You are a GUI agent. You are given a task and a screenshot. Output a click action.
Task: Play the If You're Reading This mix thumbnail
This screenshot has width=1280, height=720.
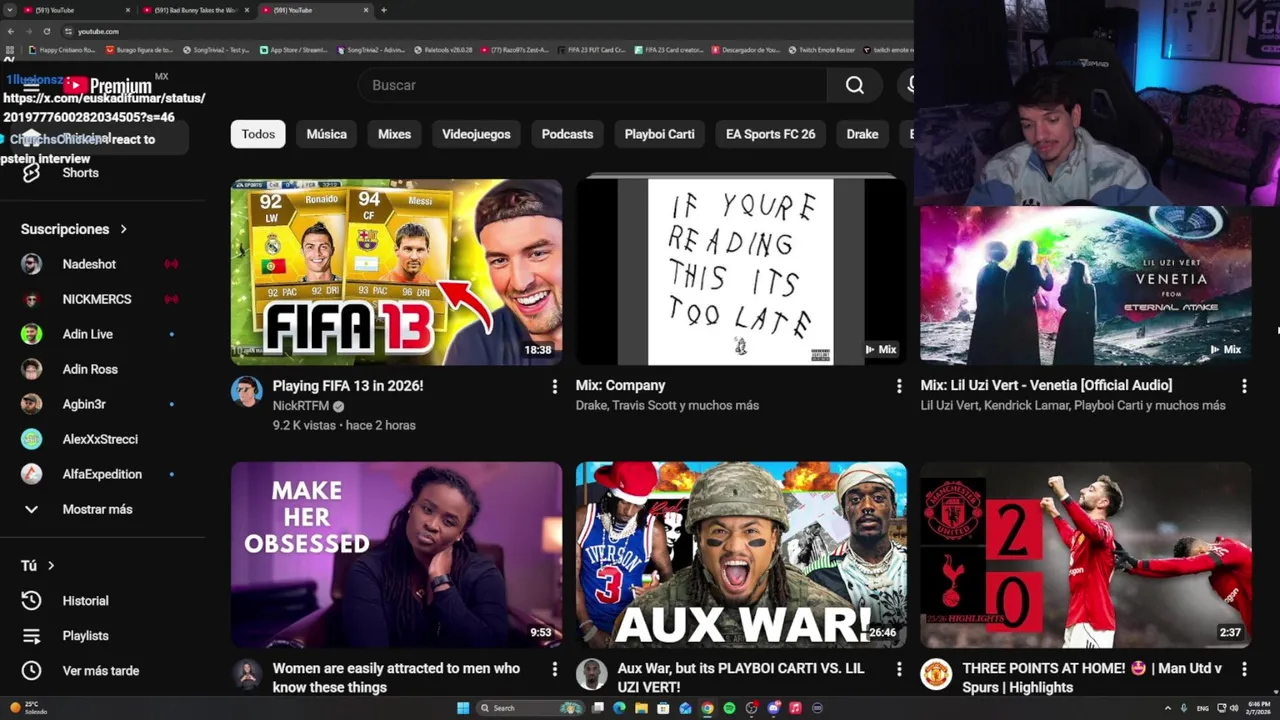point(741,272)
